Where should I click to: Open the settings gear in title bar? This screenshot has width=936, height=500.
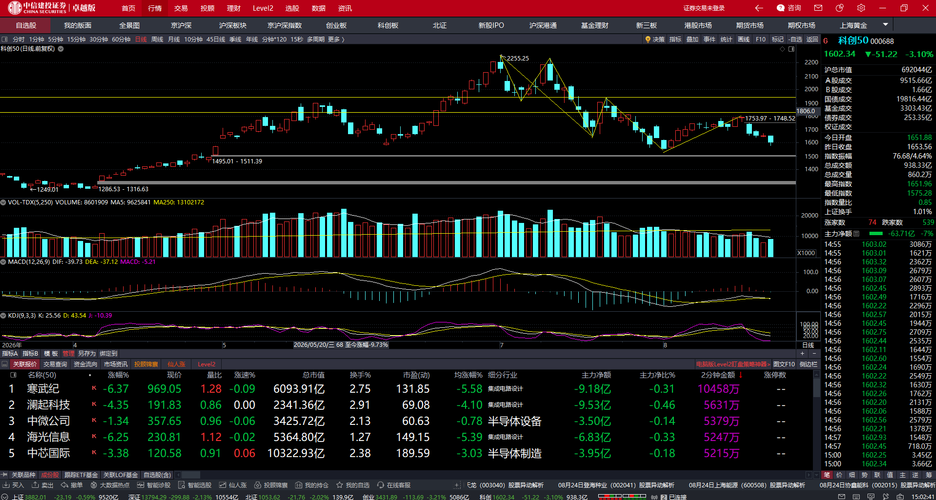861,8
